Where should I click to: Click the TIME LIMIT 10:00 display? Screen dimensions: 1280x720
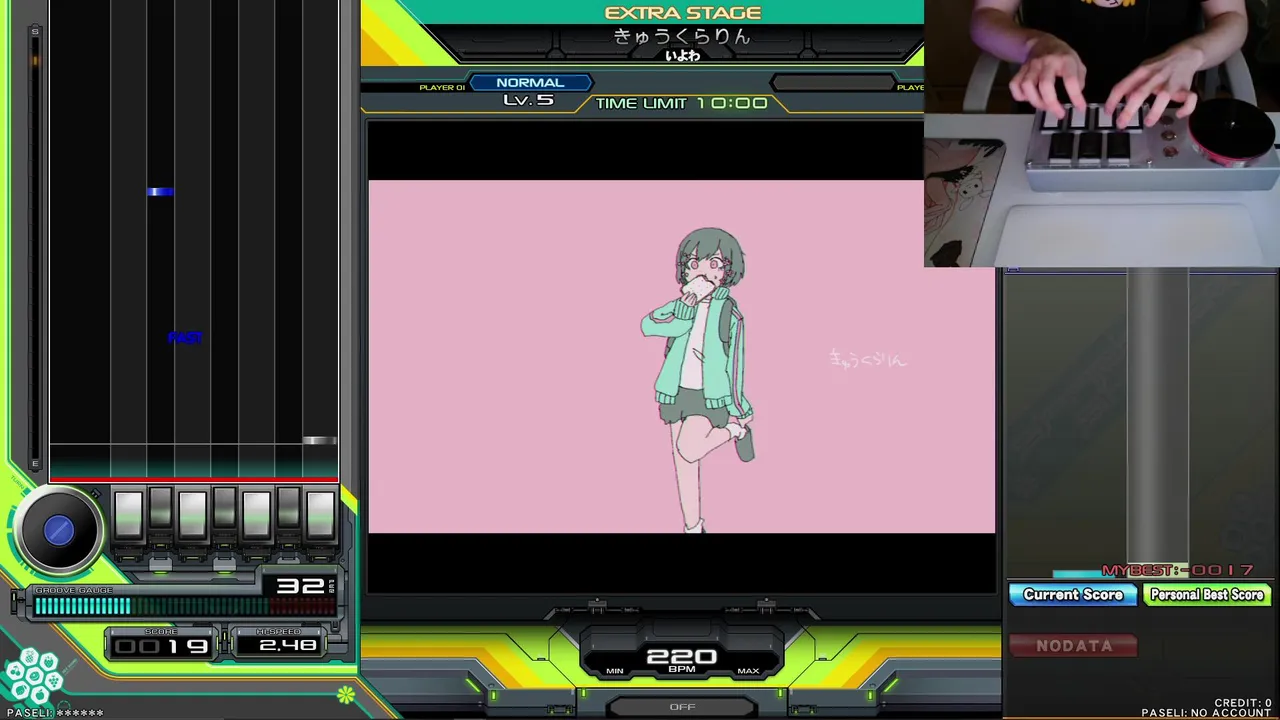coord(682,103)
